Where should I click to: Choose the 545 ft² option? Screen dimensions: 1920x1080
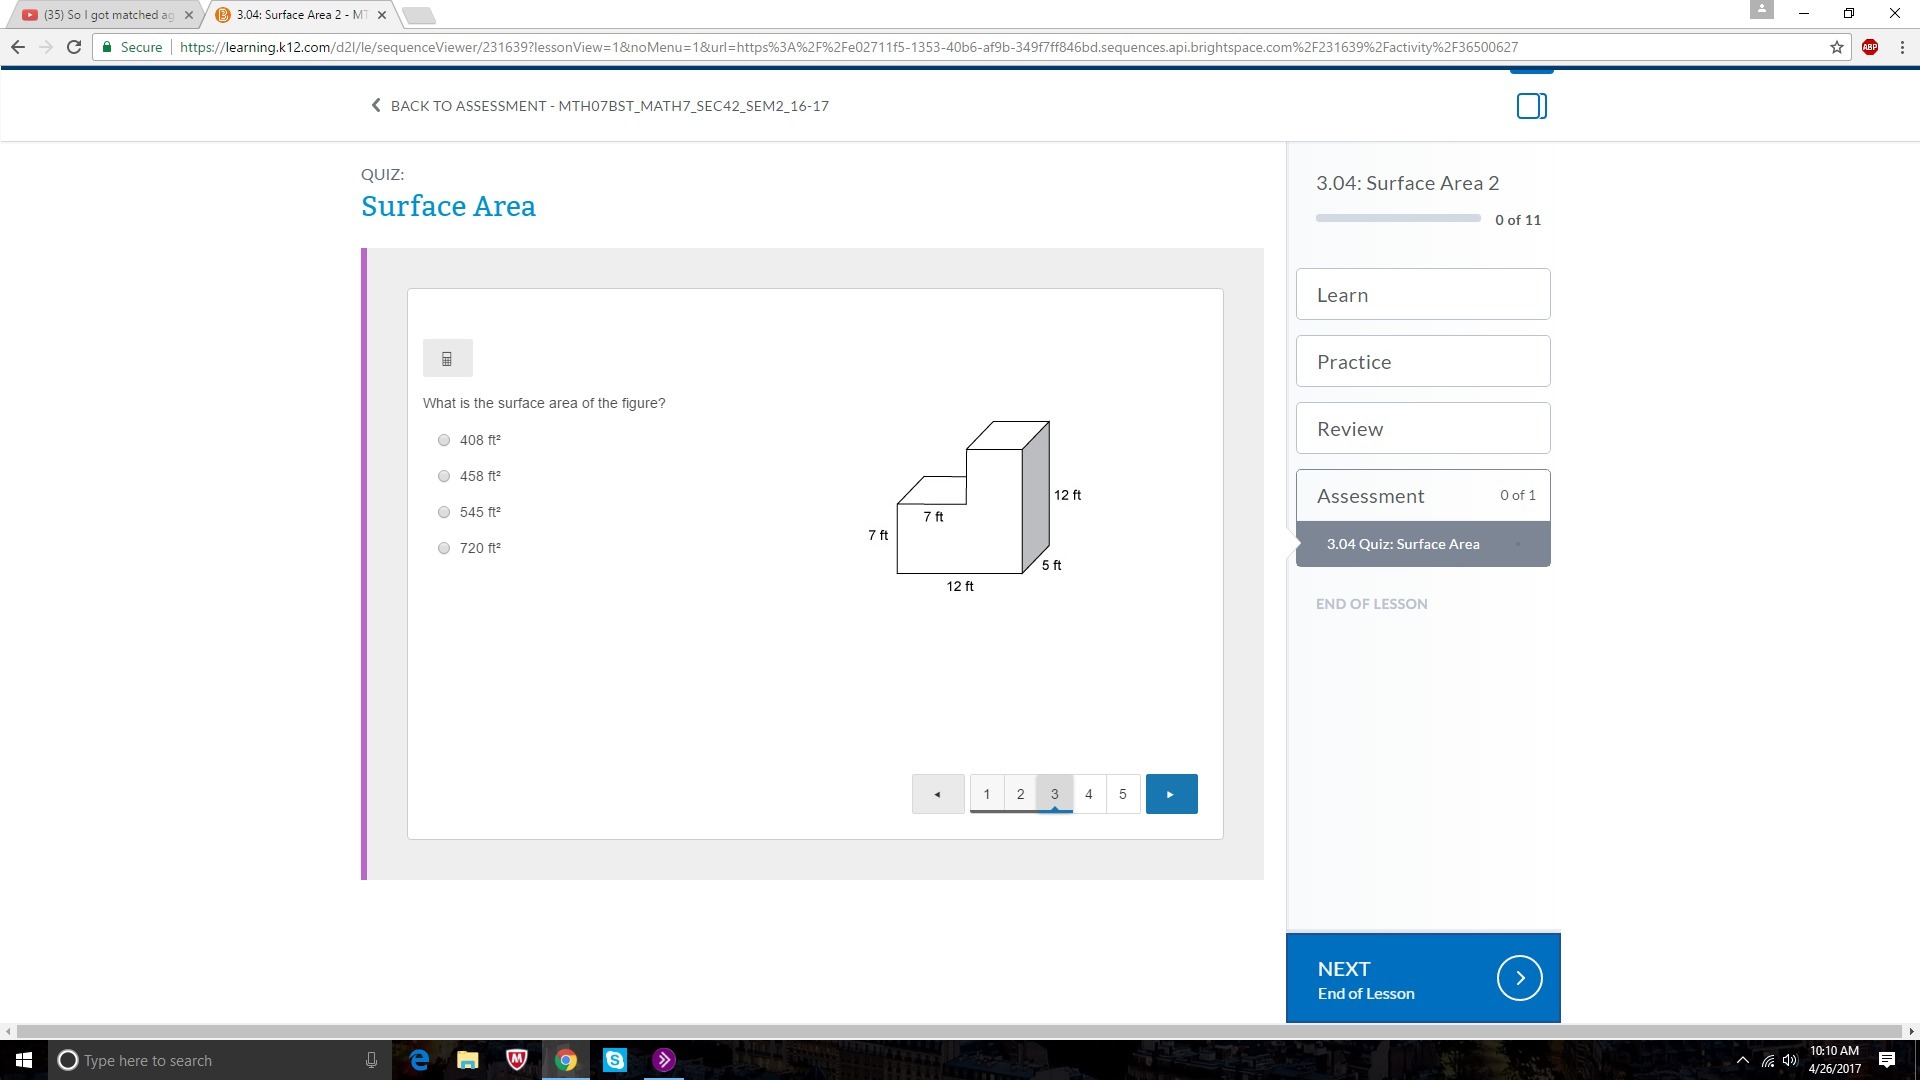444,512
